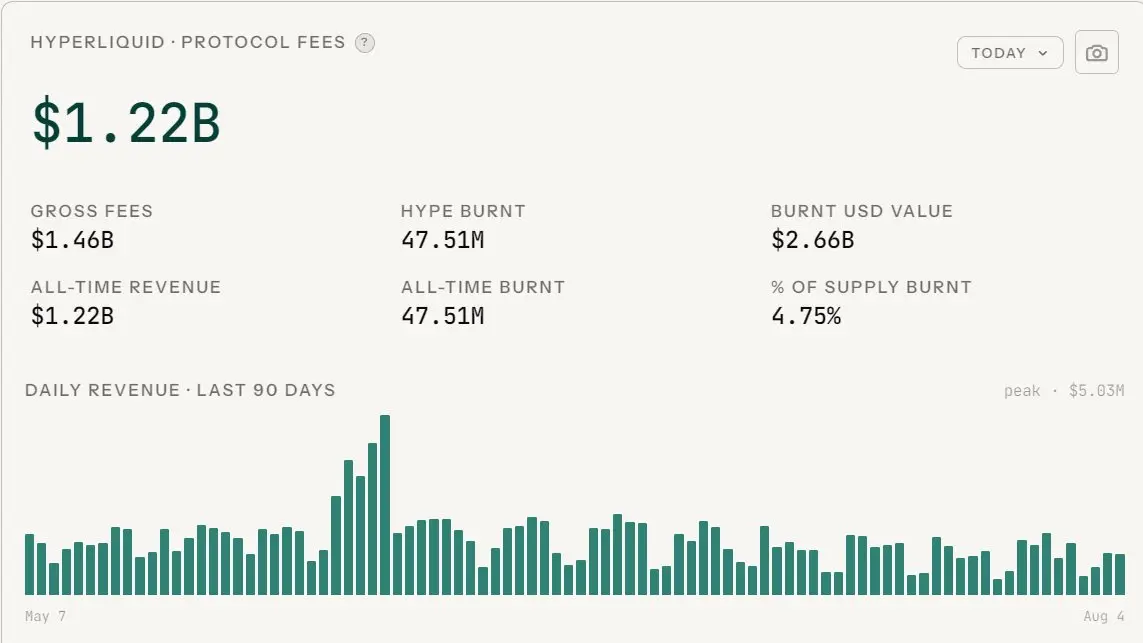Click the May 7 axis label

click(x=45, y=617)
